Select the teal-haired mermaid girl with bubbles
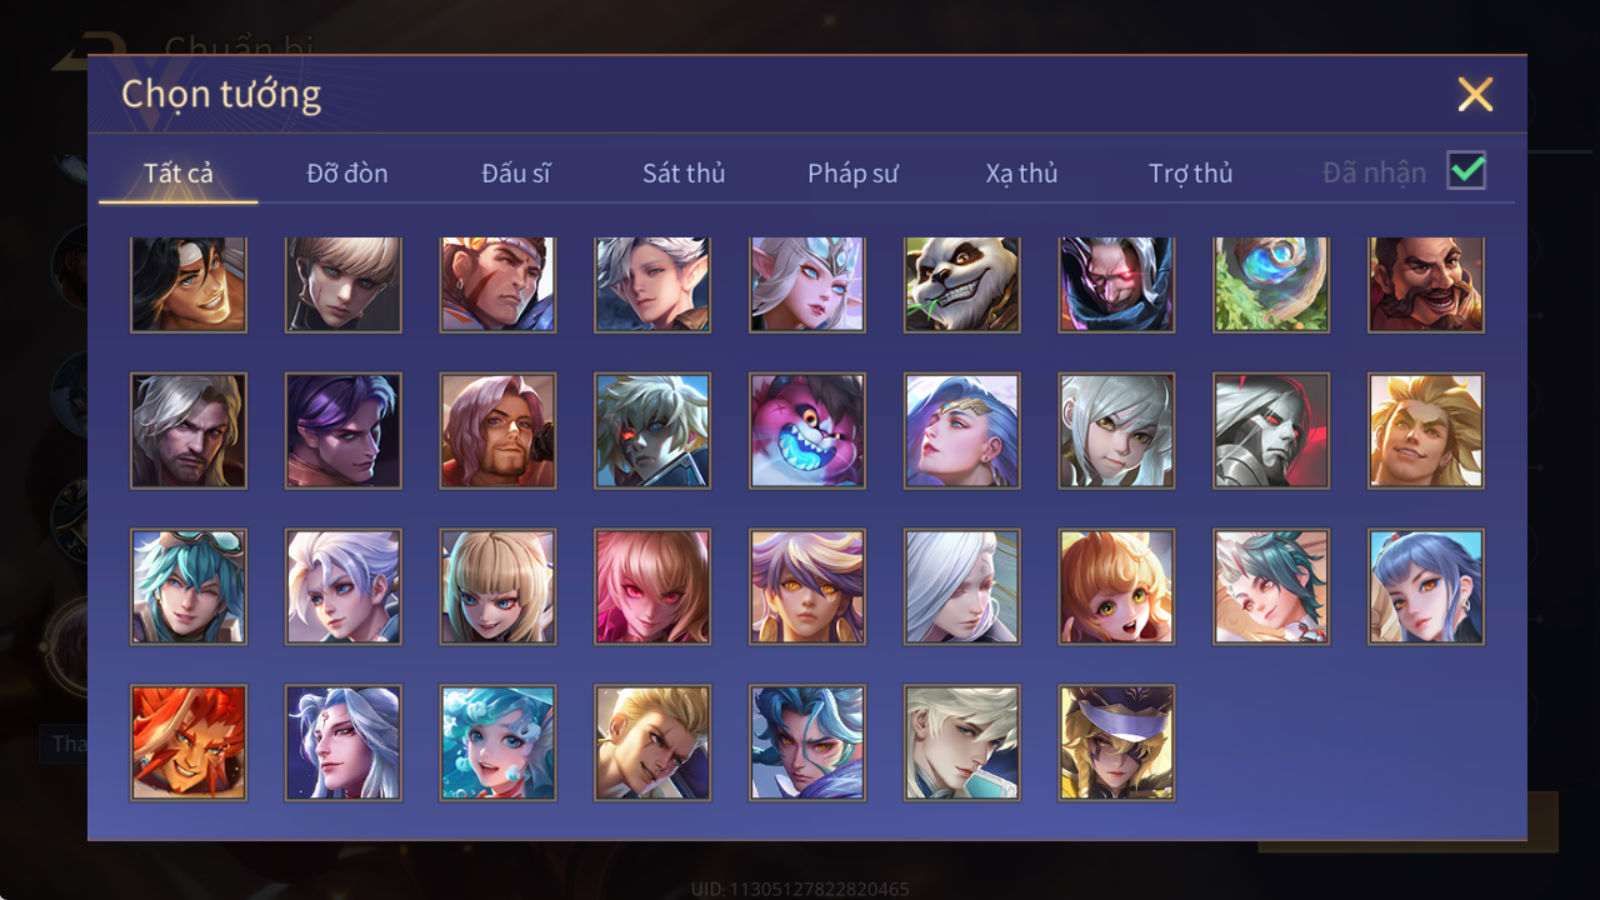The image size is (1600, 900). click(x=497, y=743)
